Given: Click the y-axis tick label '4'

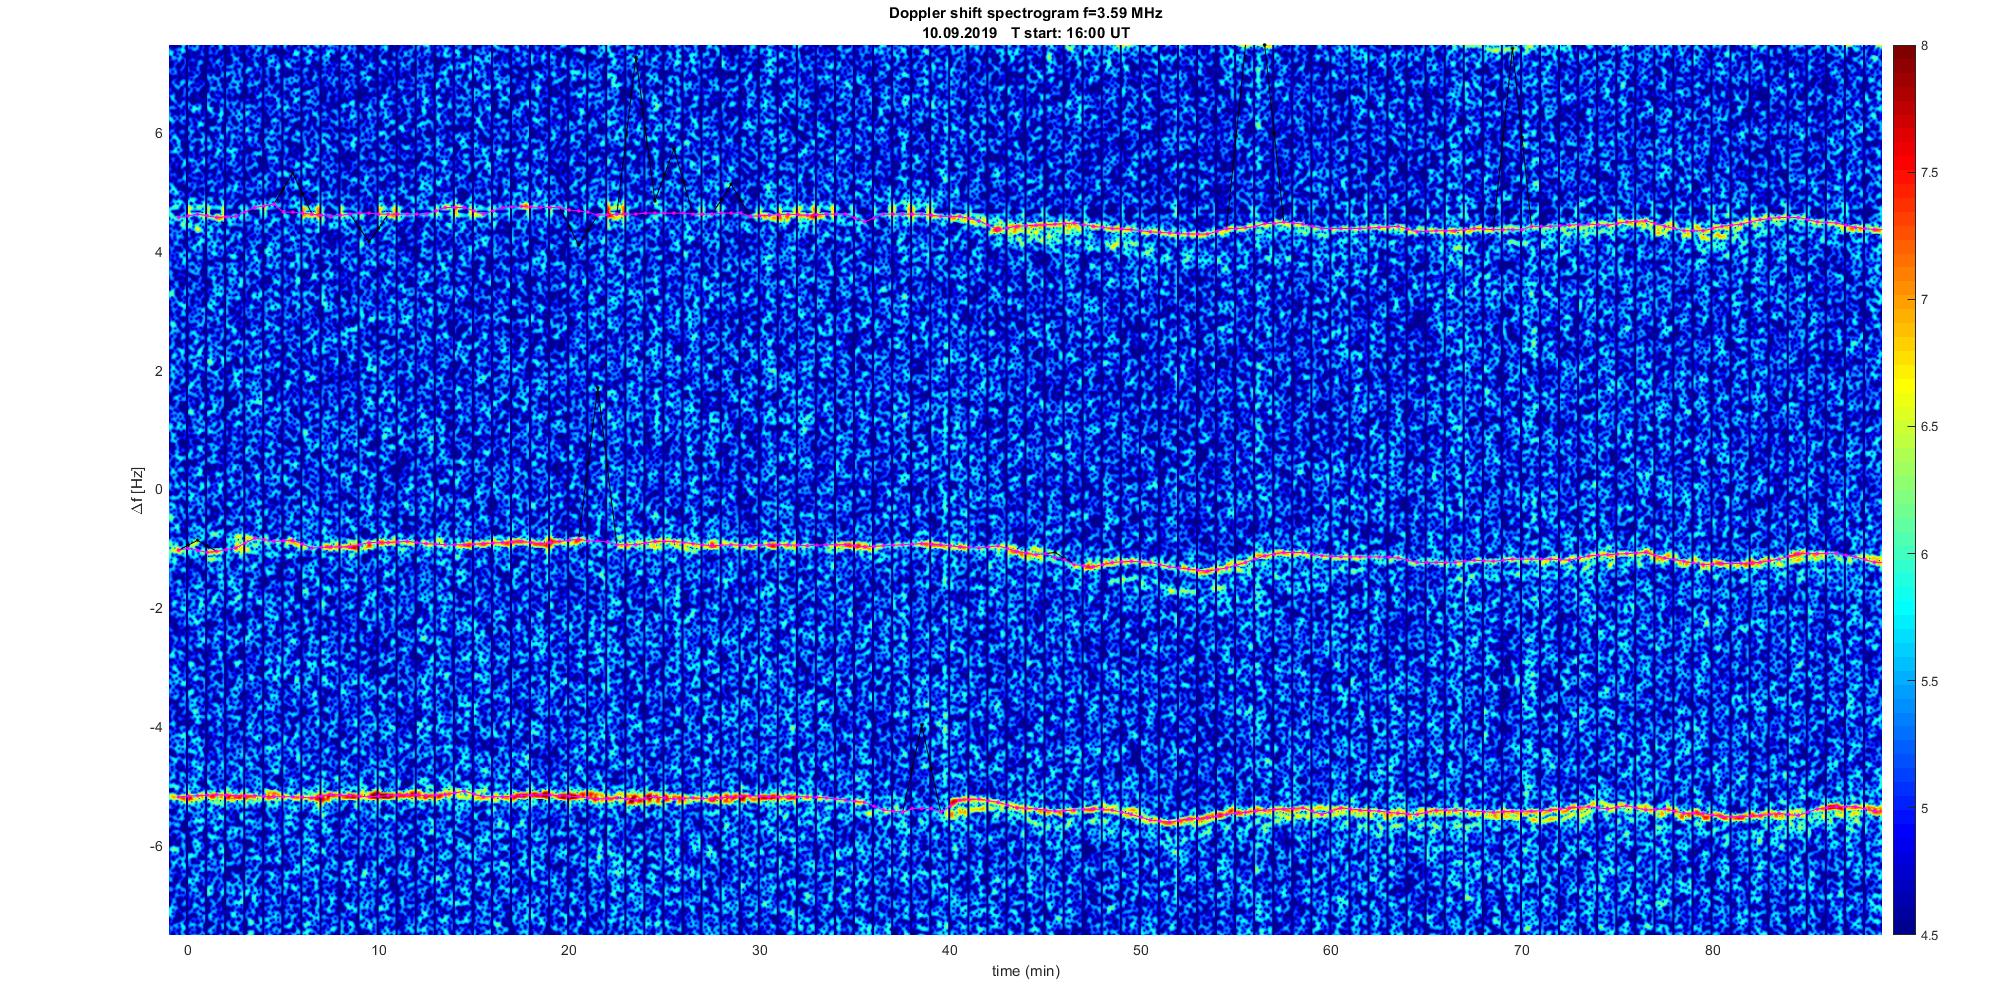Looking at the screenshot, I should (x=158, y=252).
